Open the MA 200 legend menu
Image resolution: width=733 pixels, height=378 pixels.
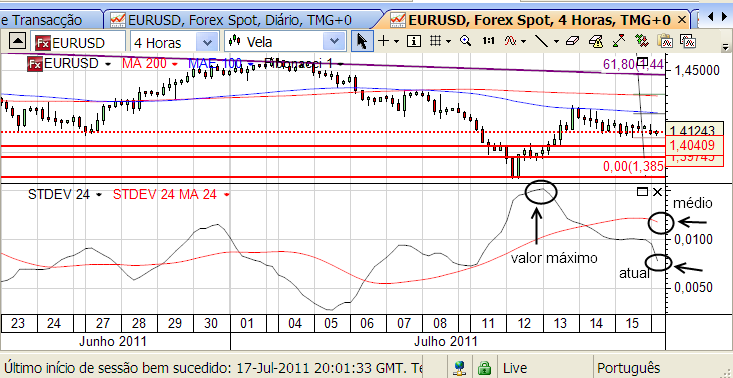174,64
